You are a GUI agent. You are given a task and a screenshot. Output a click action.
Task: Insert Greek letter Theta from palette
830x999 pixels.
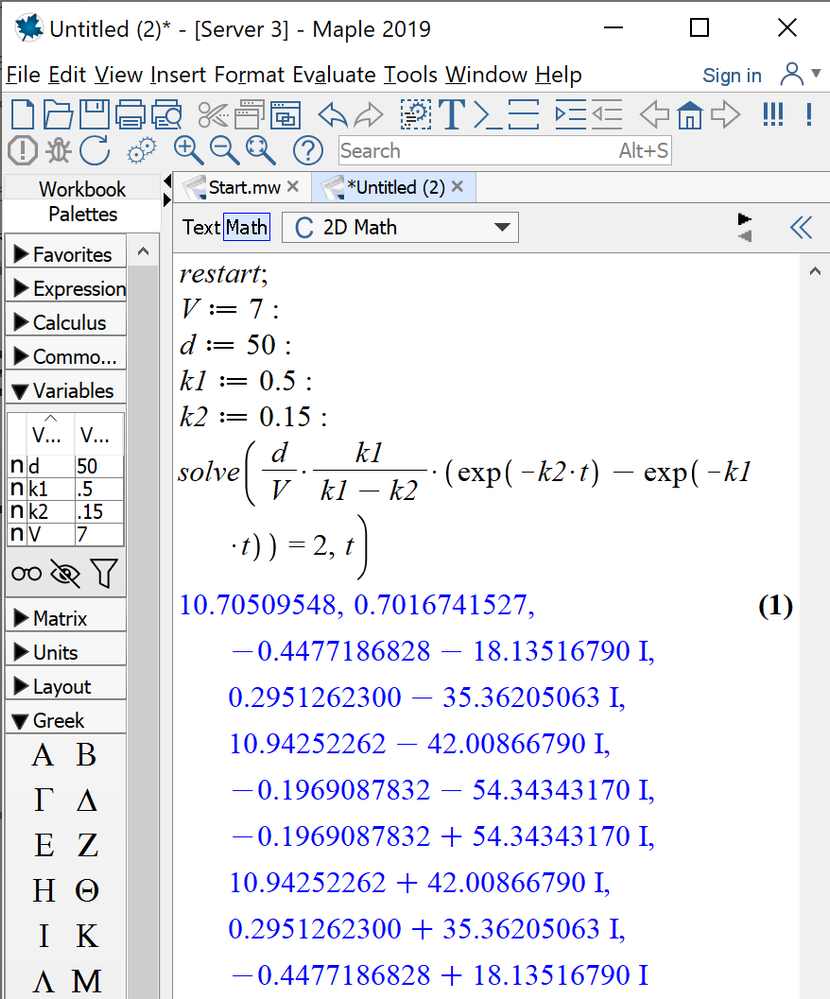87,891
